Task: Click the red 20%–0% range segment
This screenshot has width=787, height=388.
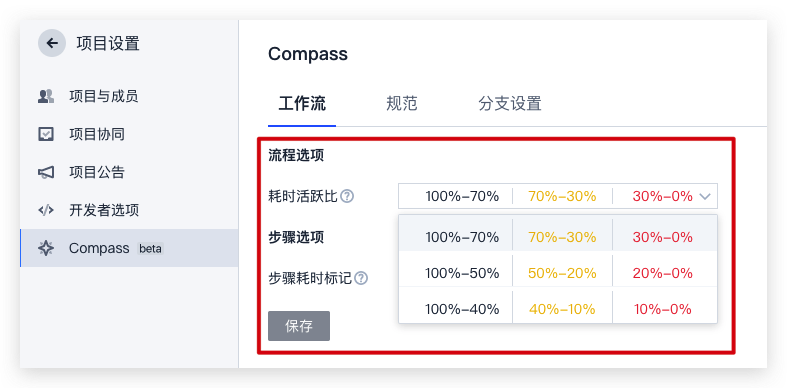Action: pyautogui.click(x=663, y=273)
